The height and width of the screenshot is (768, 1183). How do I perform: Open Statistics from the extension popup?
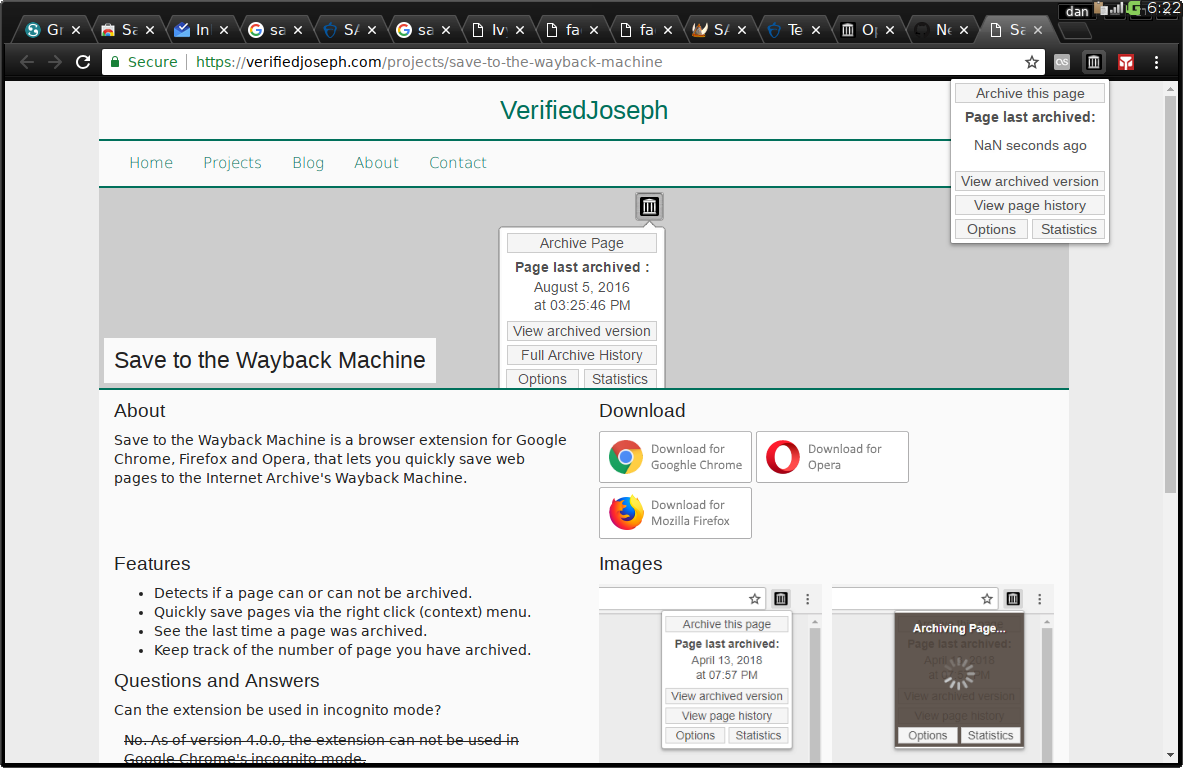pyautogui.click(x=1068, y=229)
